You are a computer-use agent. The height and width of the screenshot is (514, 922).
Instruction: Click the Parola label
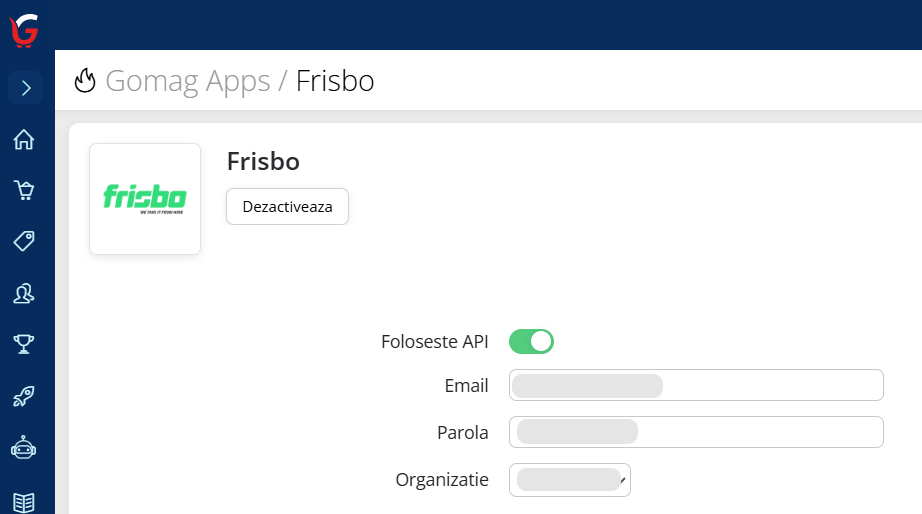463,433
